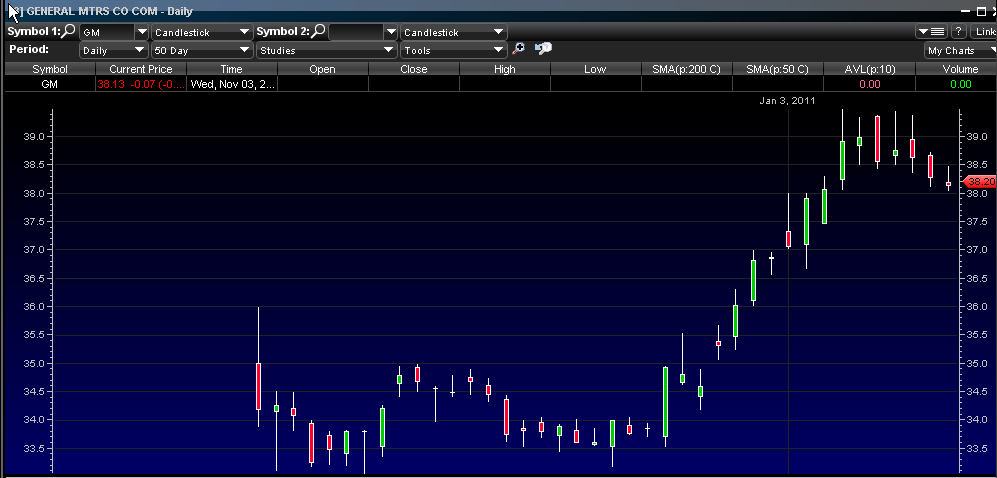Open the My Charts dropdown

click(x=961, y=50)
